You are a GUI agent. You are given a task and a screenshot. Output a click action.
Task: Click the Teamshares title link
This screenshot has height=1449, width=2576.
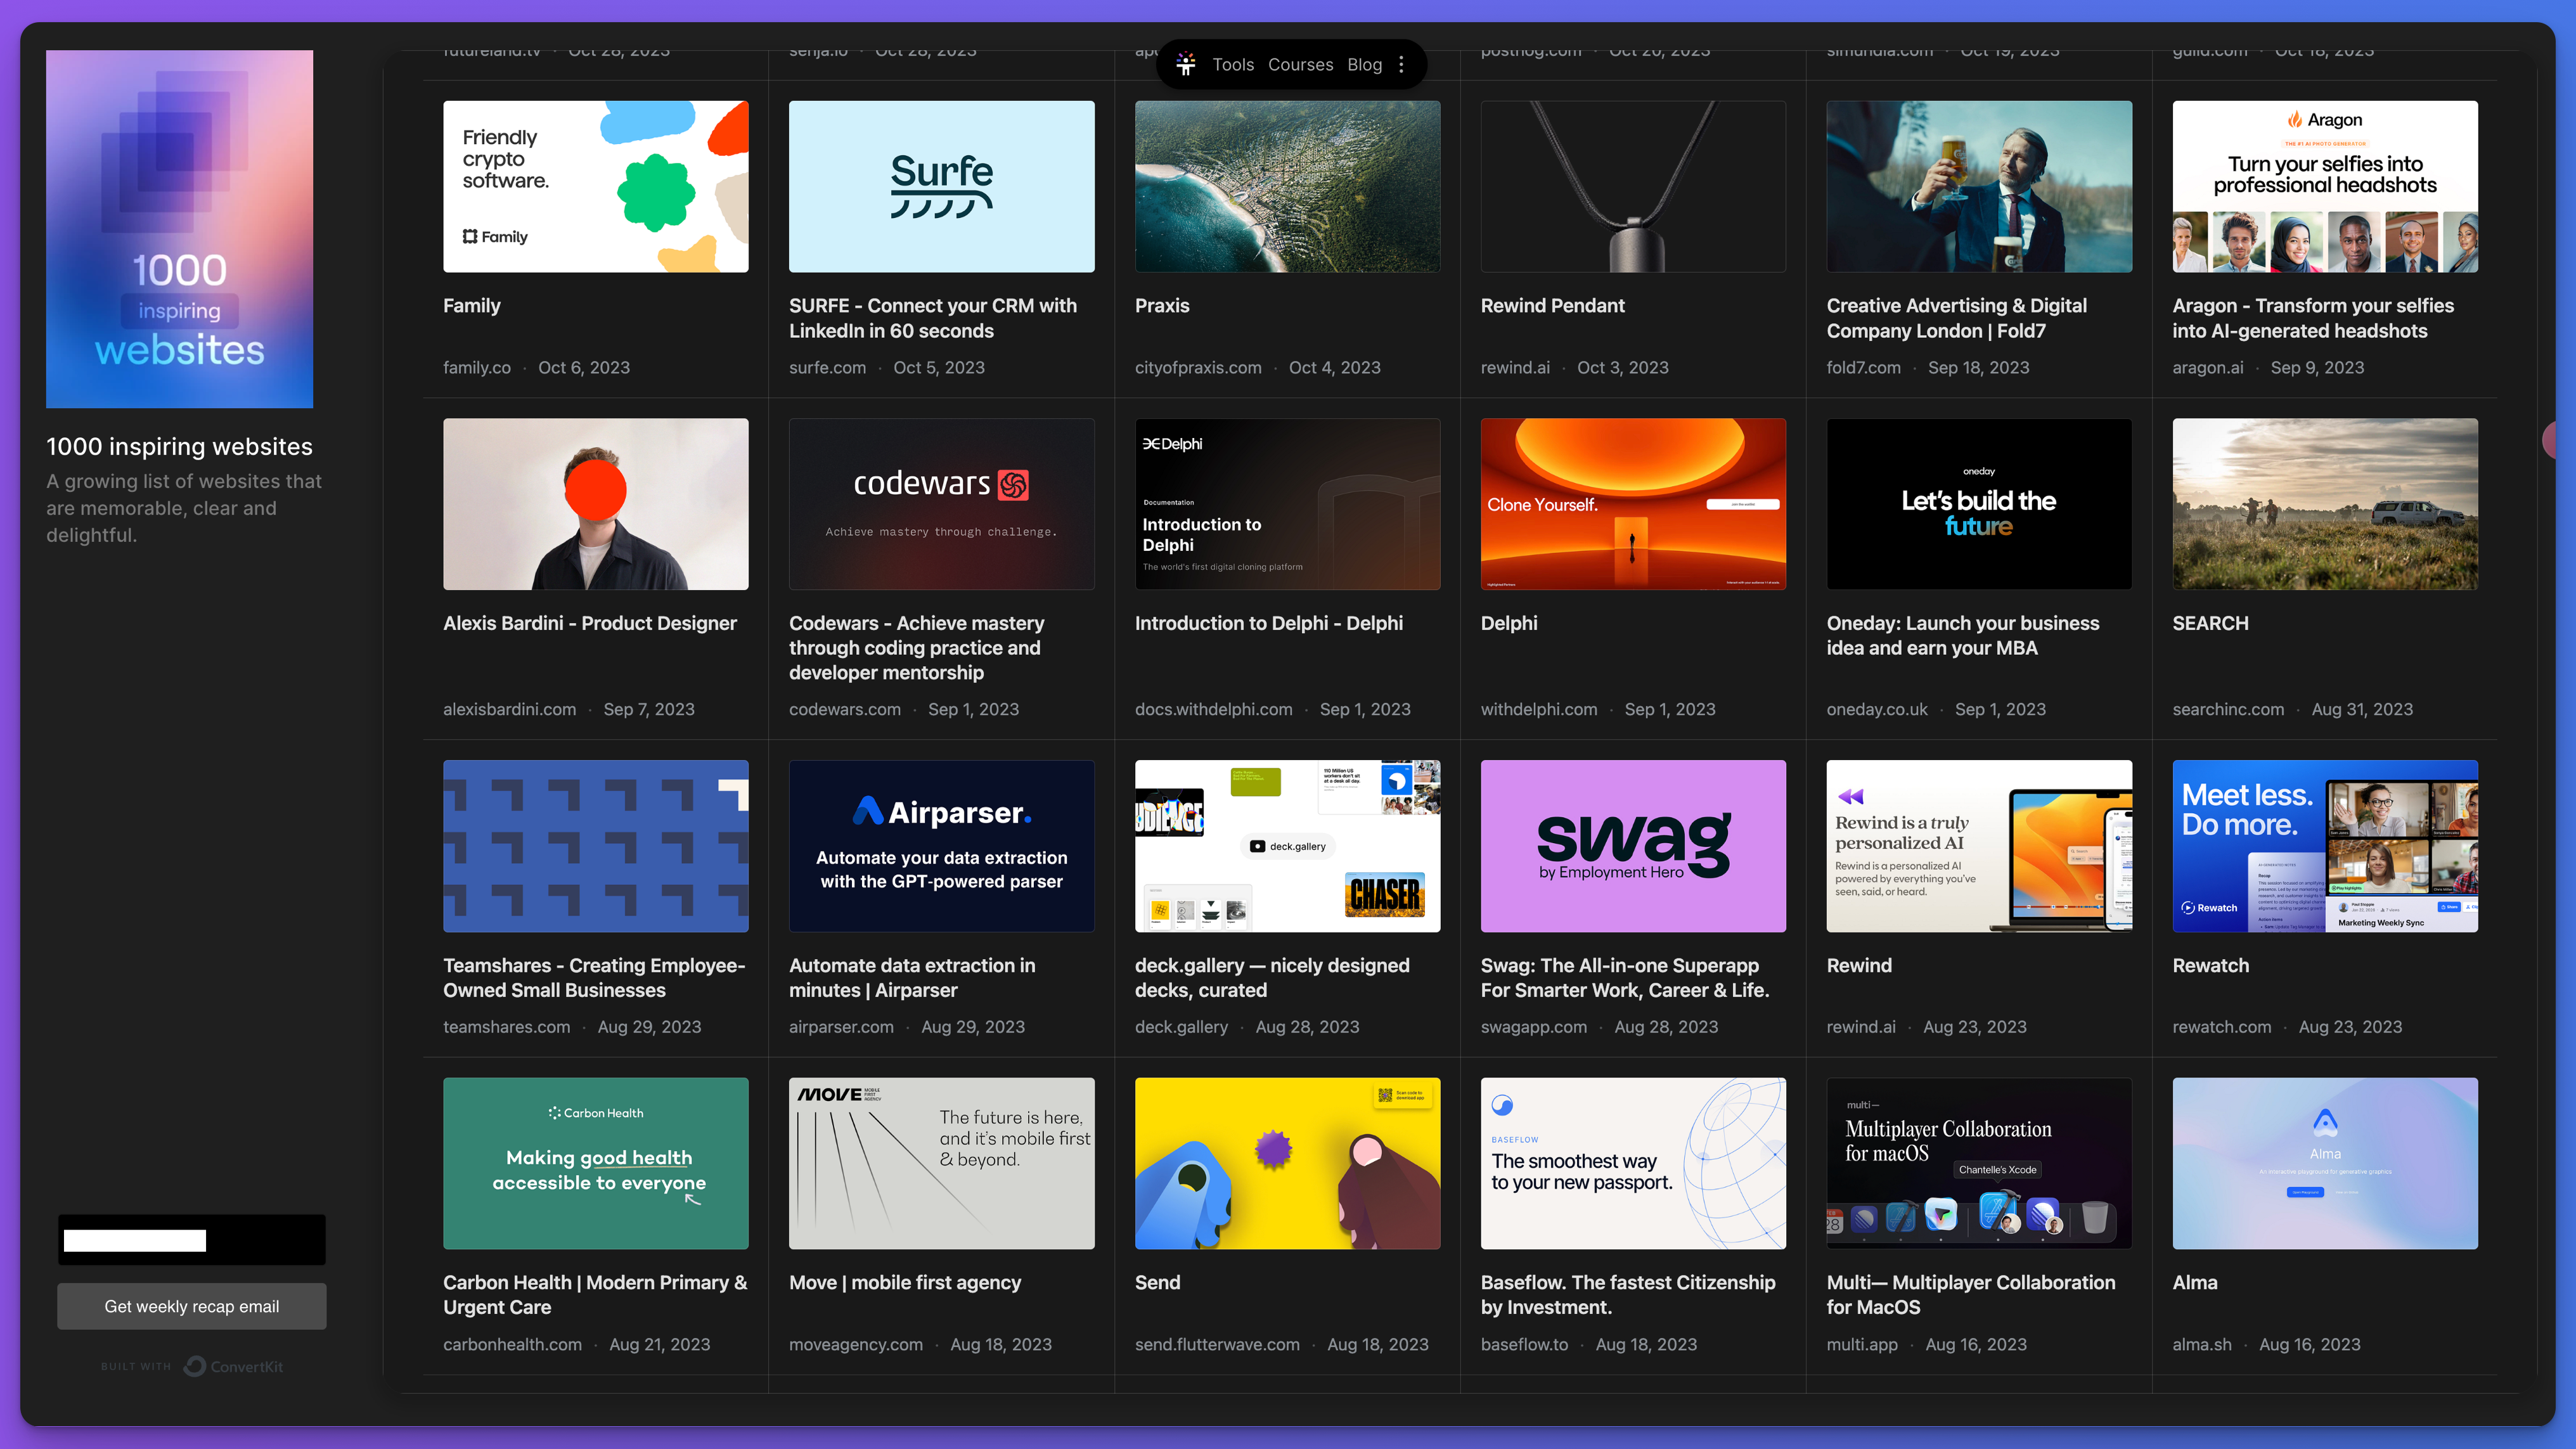point(594,977)
